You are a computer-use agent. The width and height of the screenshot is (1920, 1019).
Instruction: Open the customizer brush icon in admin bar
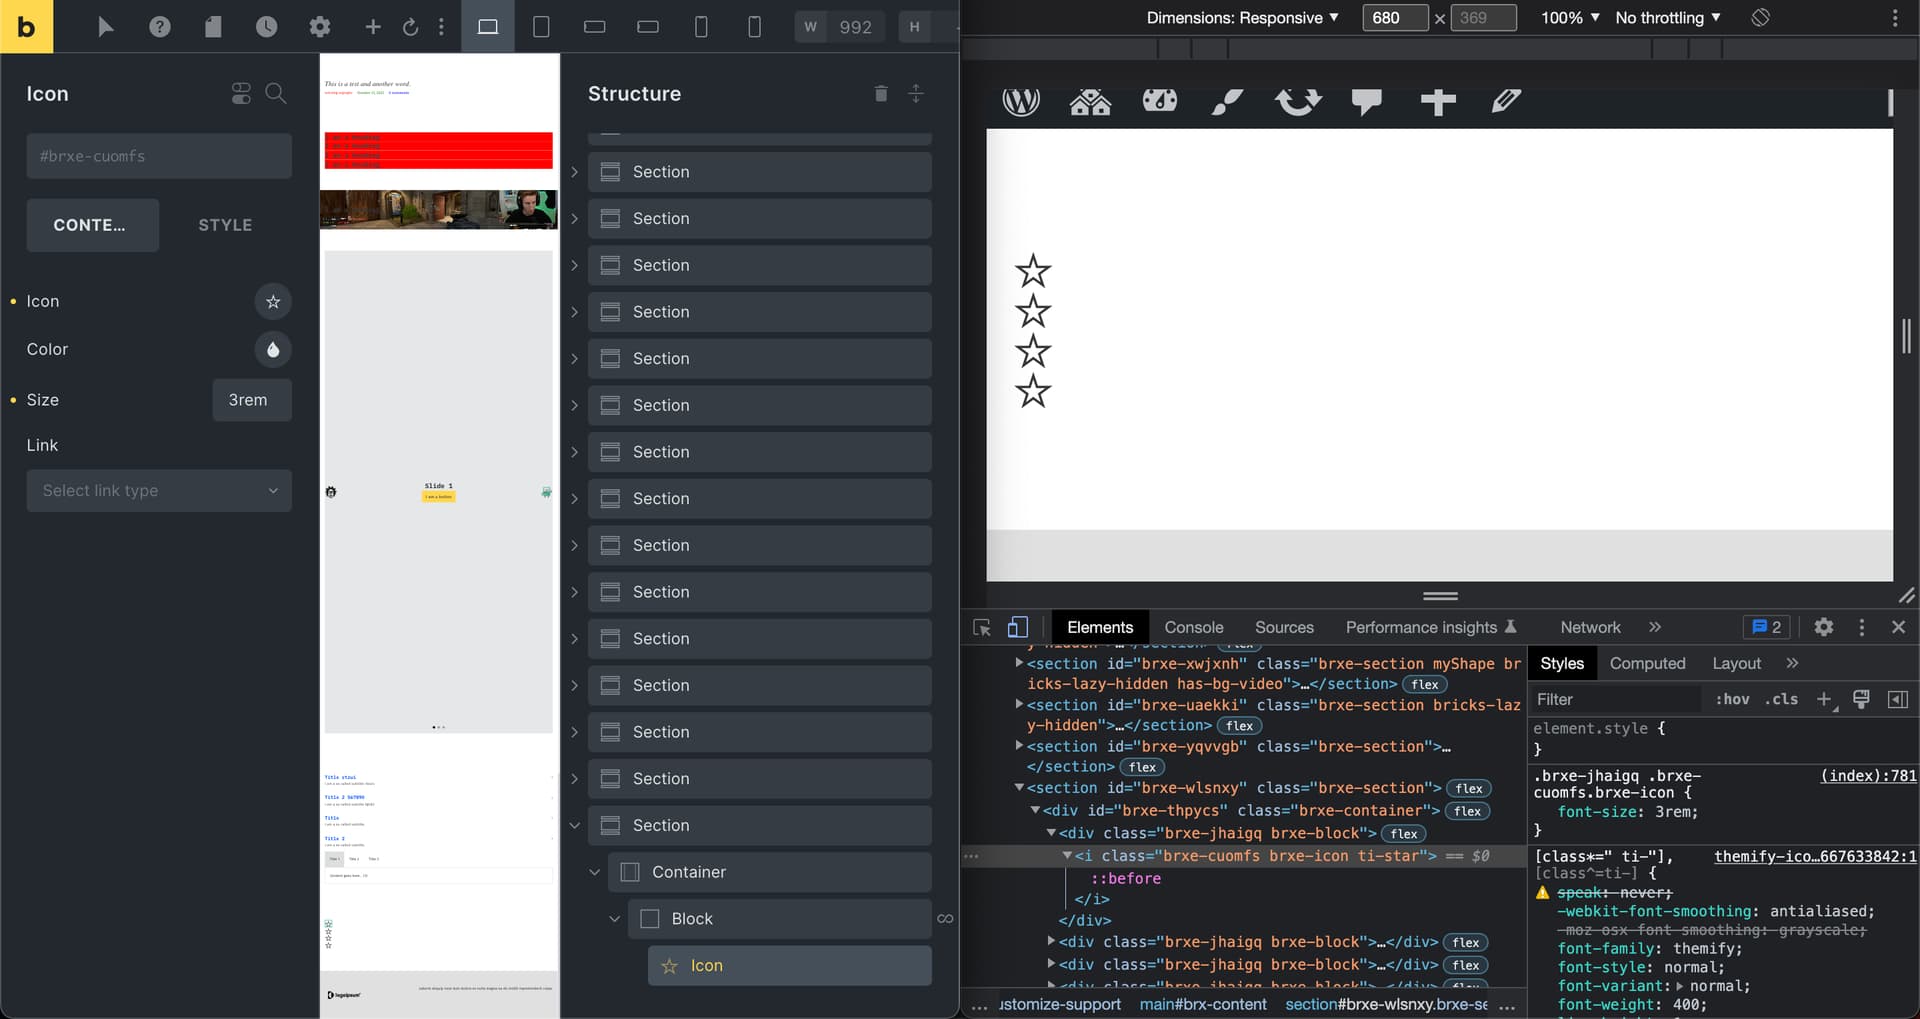click(1228, 101)
